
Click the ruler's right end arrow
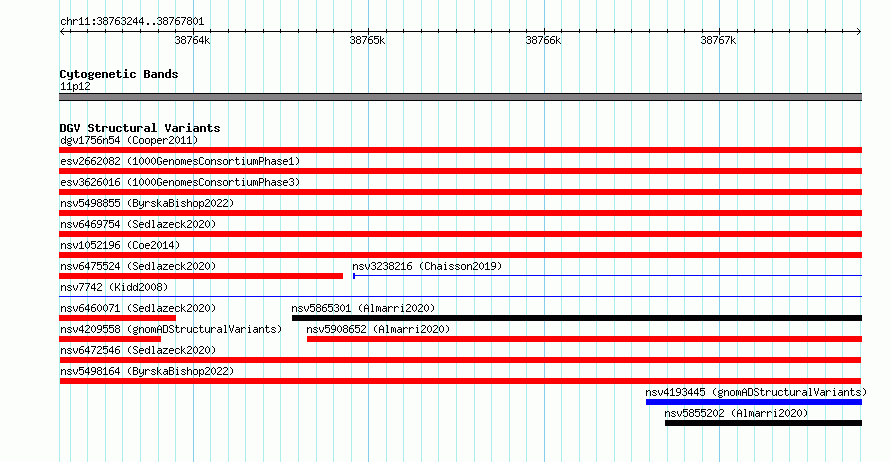click(x=859, y=31)
